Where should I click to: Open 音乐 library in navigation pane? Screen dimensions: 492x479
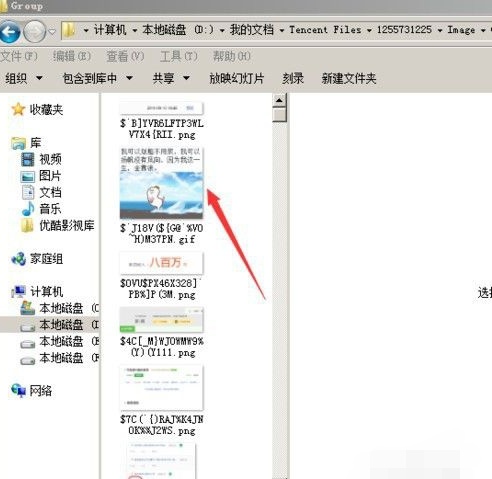point(50,209)
